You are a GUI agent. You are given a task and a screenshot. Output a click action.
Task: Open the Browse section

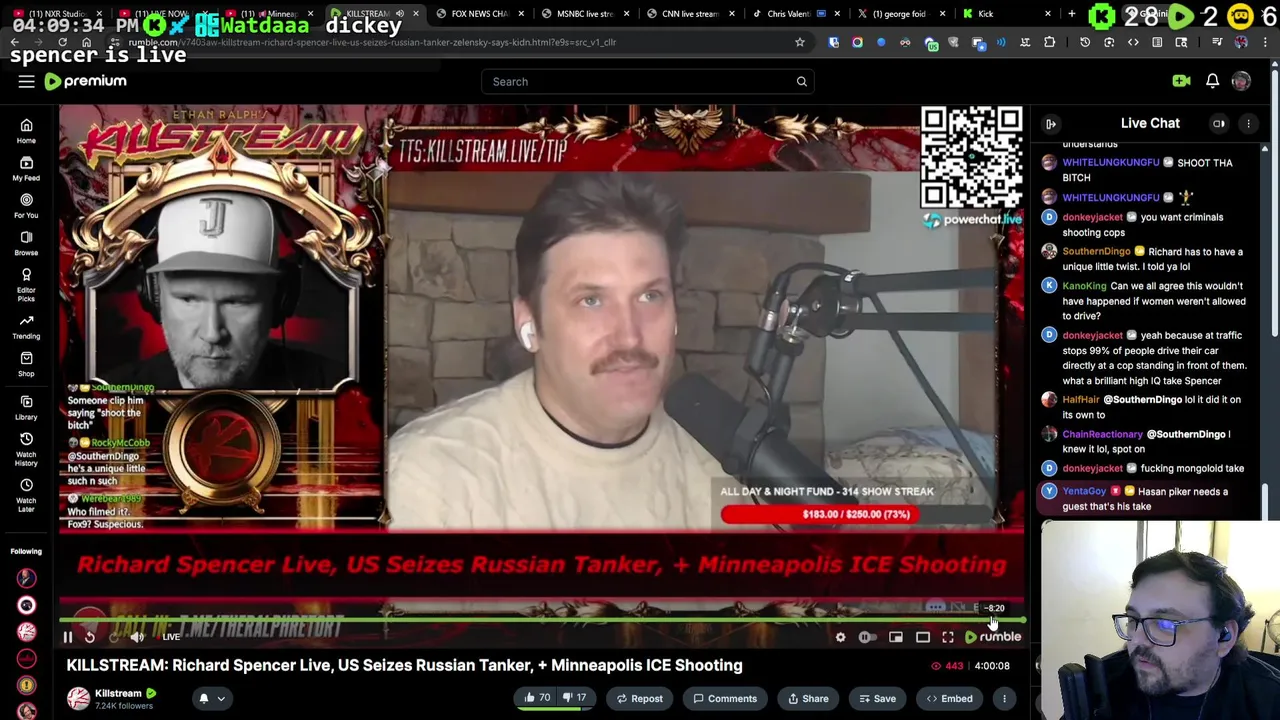point(26,243)
